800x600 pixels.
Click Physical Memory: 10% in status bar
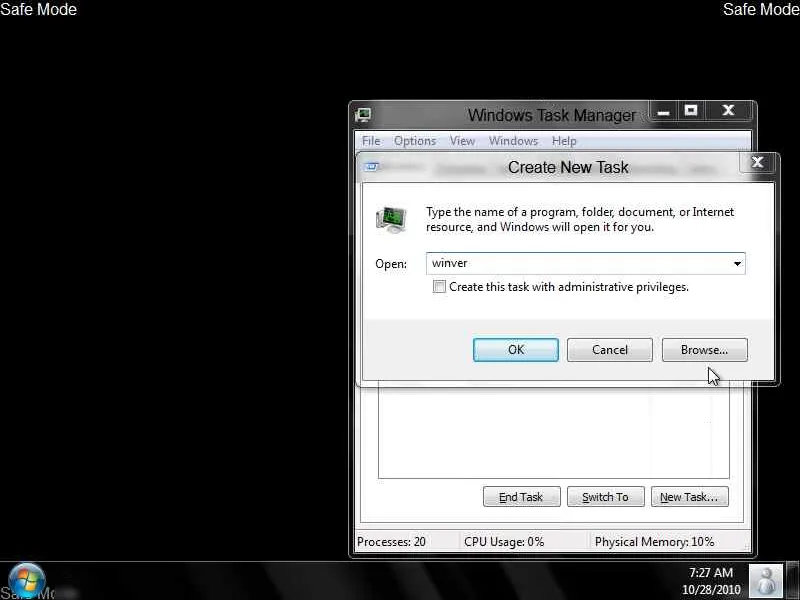coord(654,541)
